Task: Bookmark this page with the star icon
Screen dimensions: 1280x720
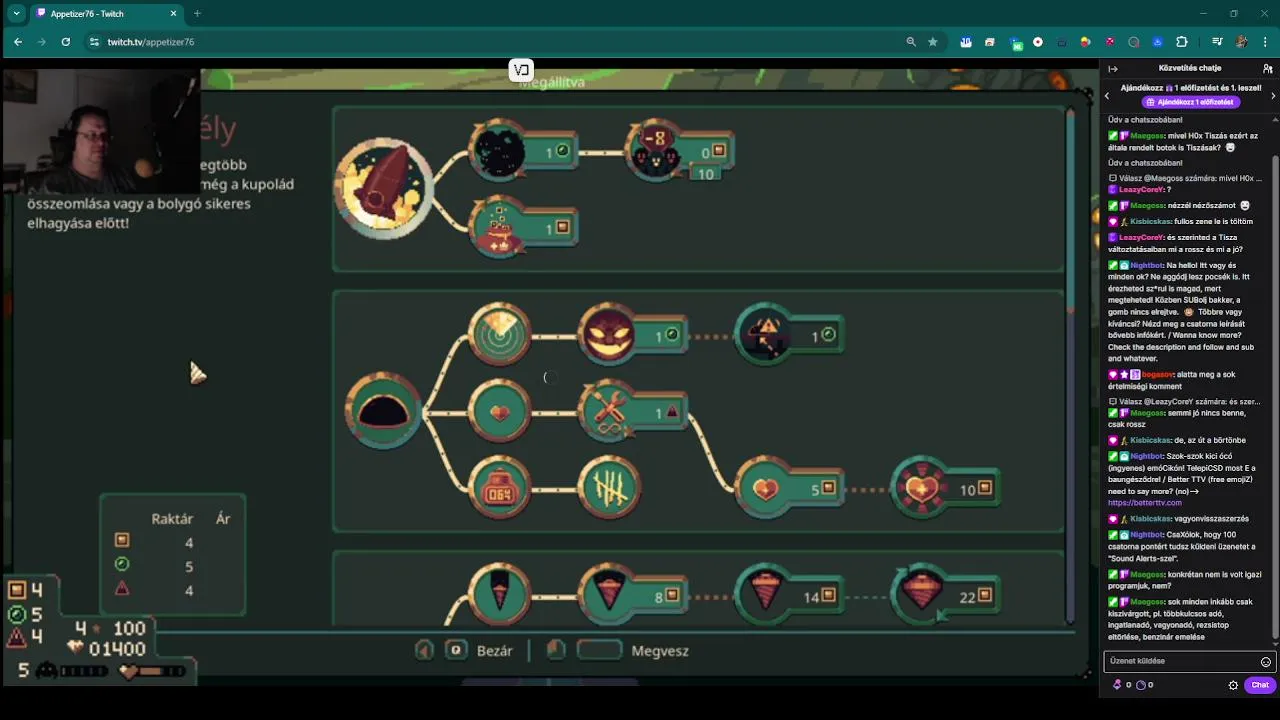Action: [933, 42]
